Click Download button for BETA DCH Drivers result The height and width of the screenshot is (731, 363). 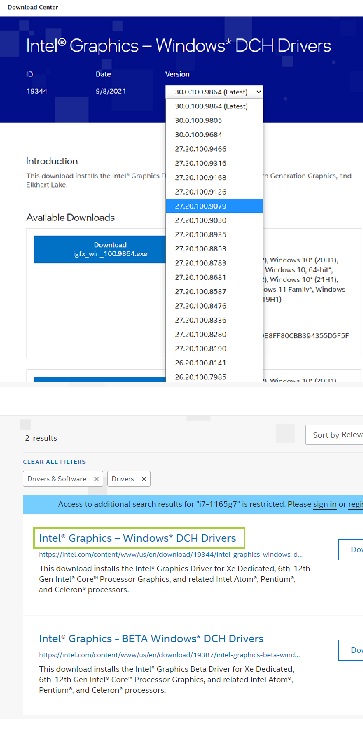(x=350, y=650)
